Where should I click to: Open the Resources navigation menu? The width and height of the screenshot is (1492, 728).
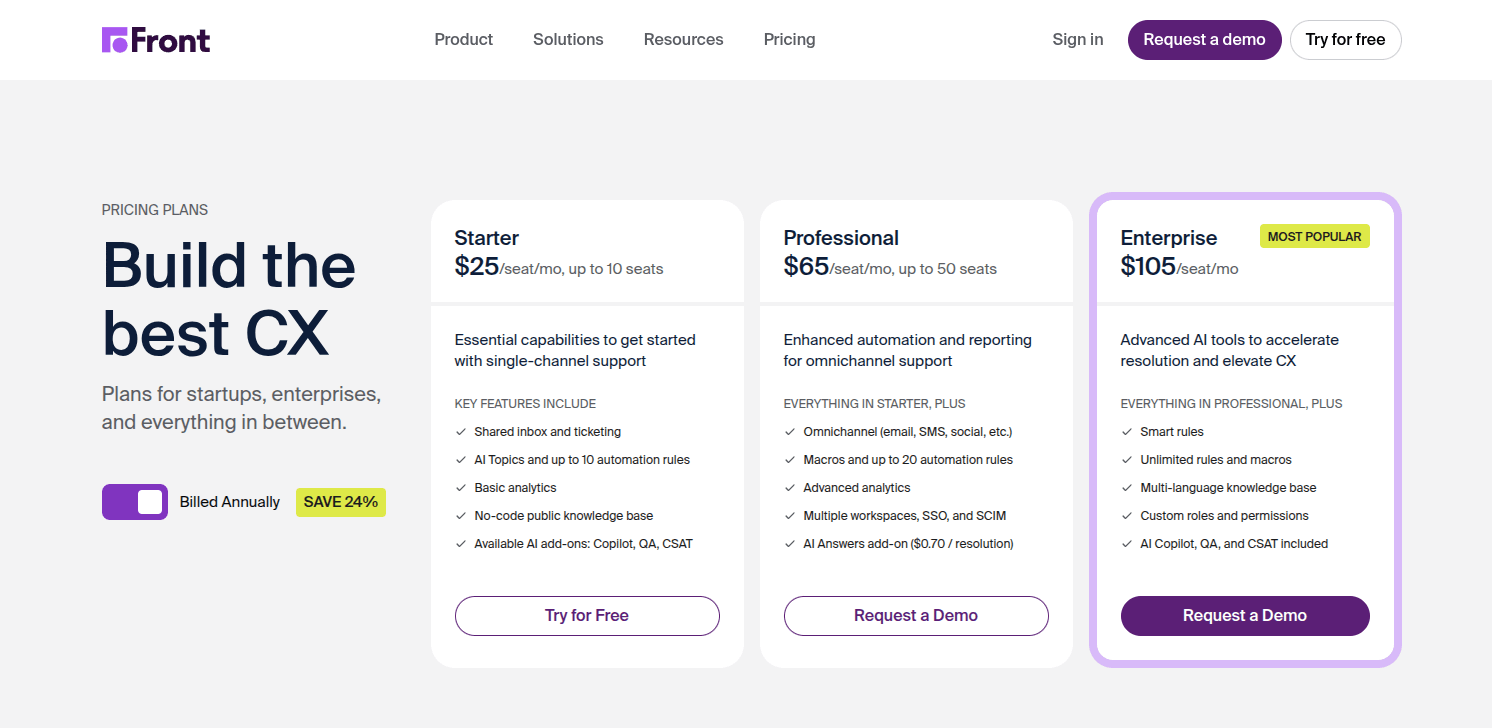pos(683,40)
